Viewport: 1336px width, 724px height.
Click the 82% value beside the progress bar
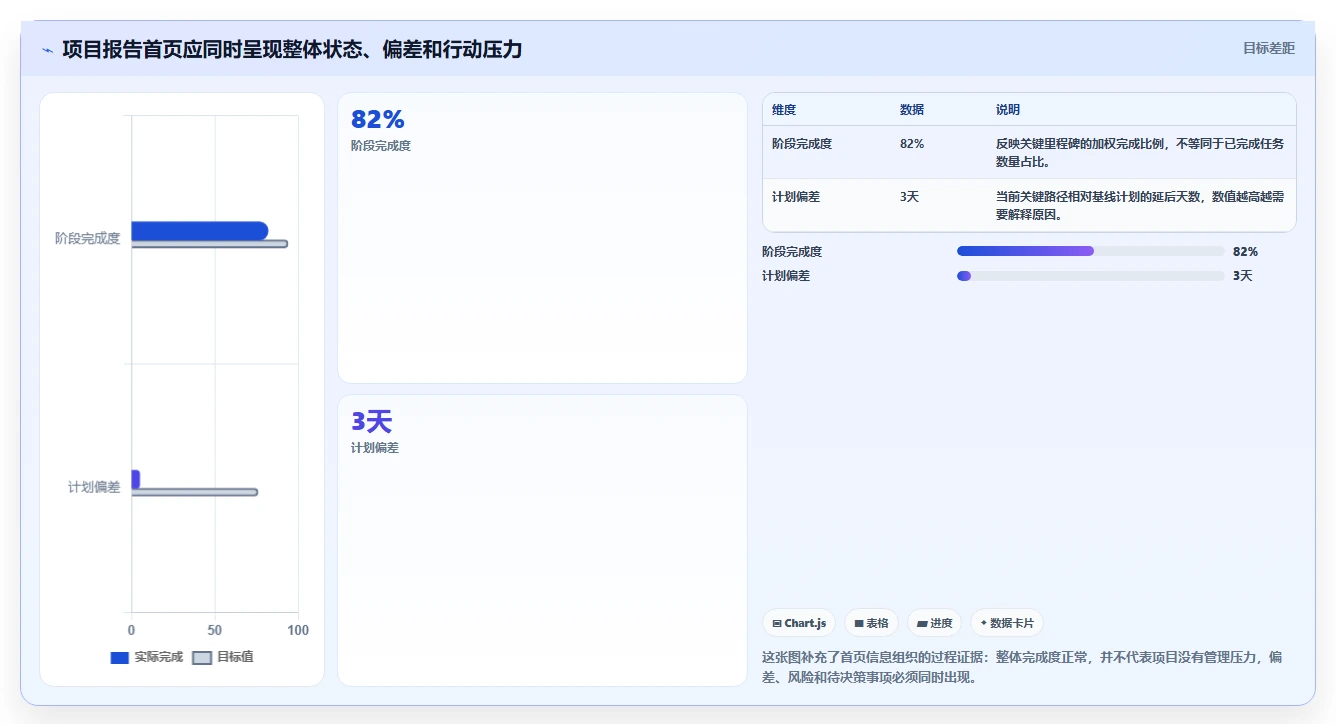(x=1245, y=252)
